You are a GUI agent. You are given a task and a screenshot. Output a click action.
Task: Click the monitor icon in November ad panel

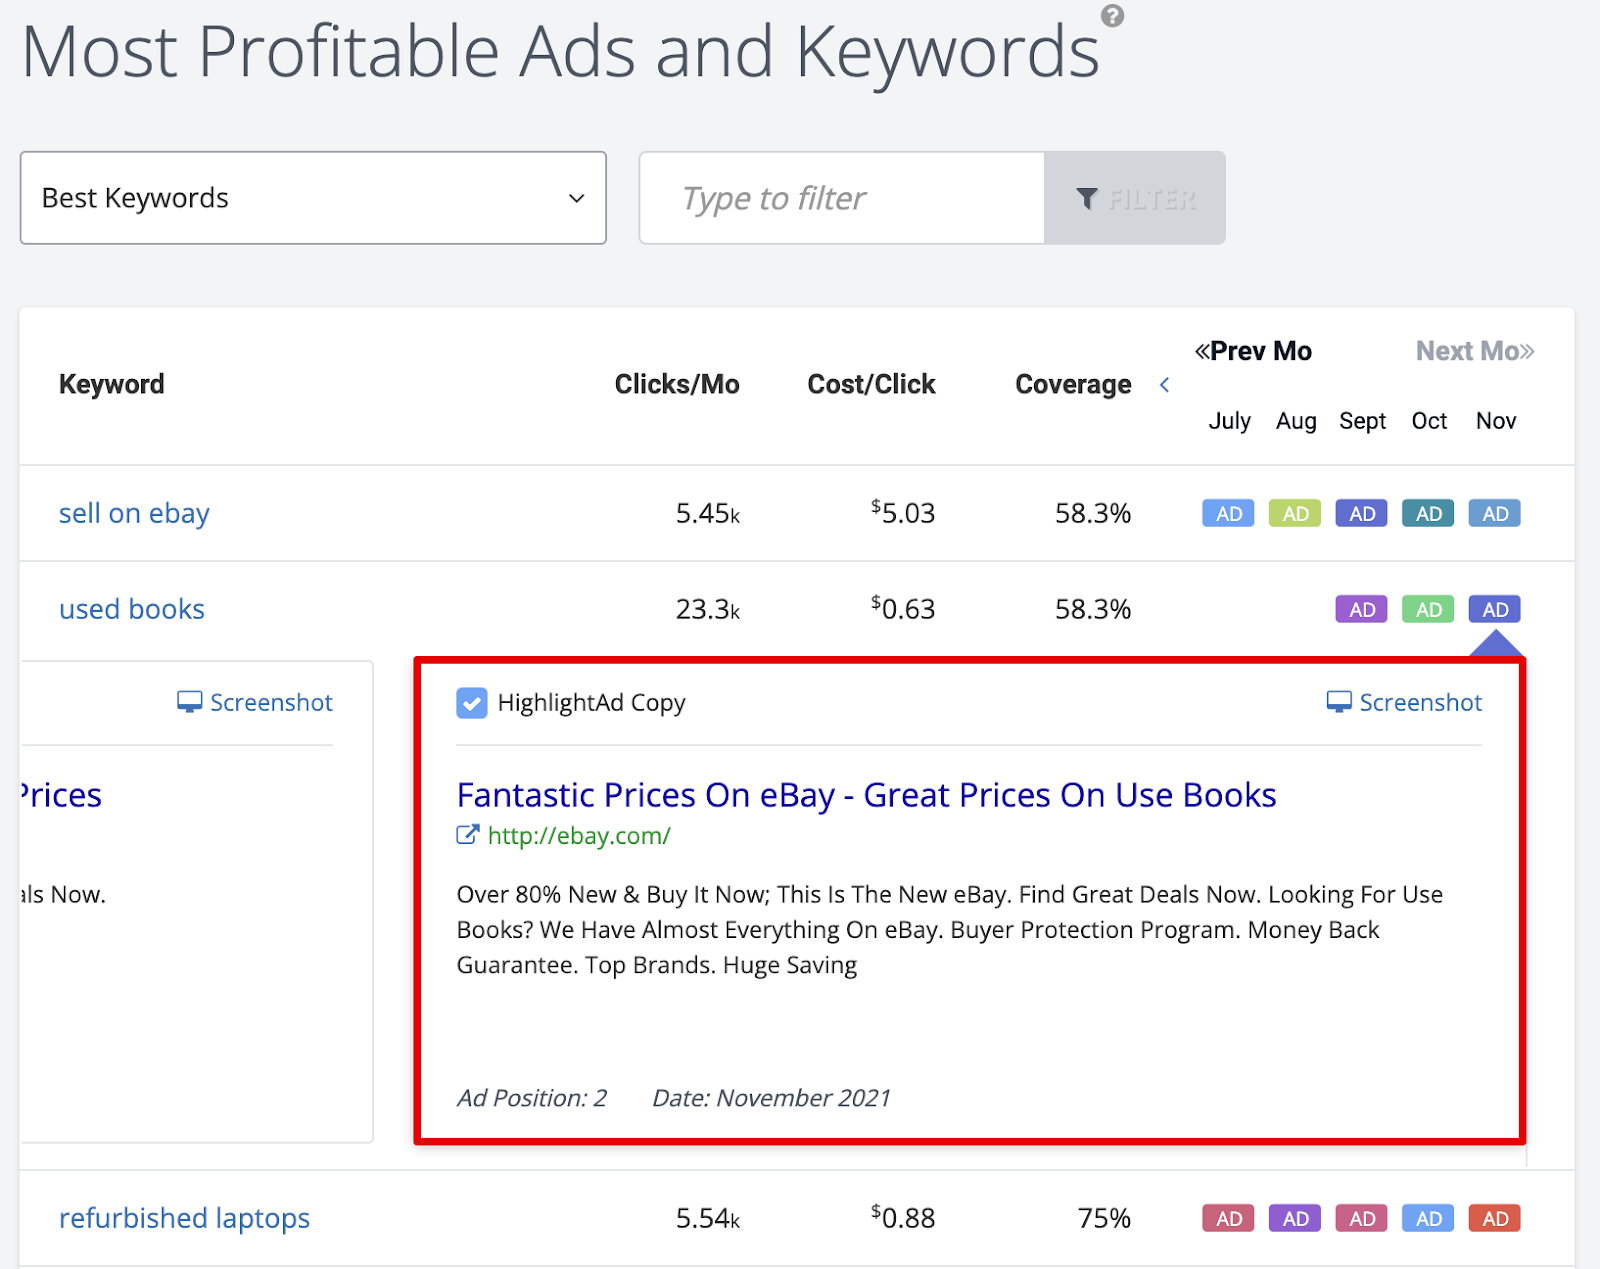click(1339, 702)
